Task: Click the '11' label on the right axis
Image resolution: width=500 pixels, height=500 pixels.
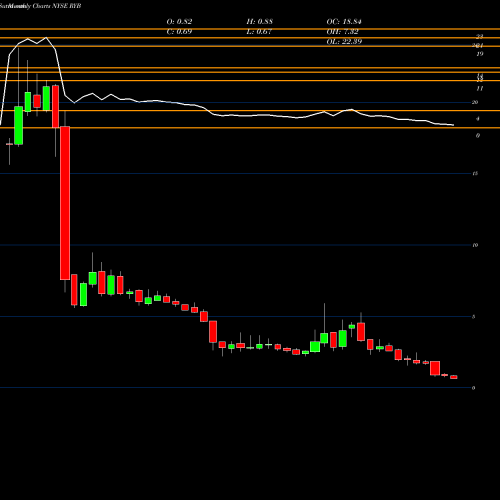Action: (480, 89)
